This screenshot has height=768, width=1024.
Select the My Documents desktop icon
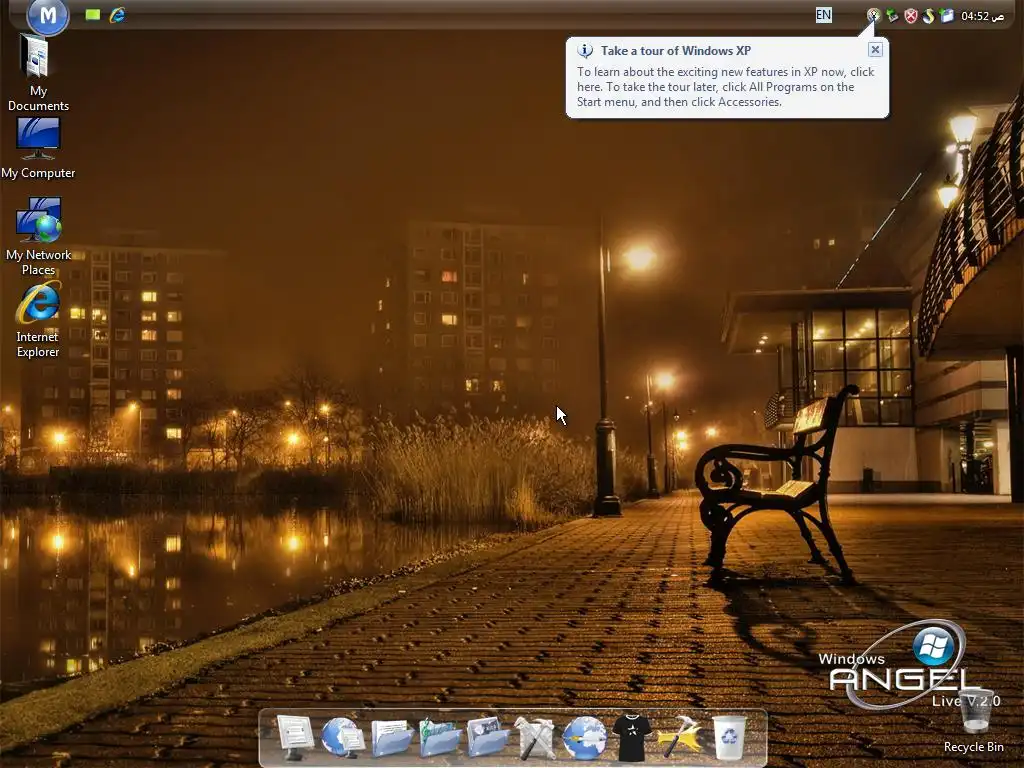click(38, 73)
